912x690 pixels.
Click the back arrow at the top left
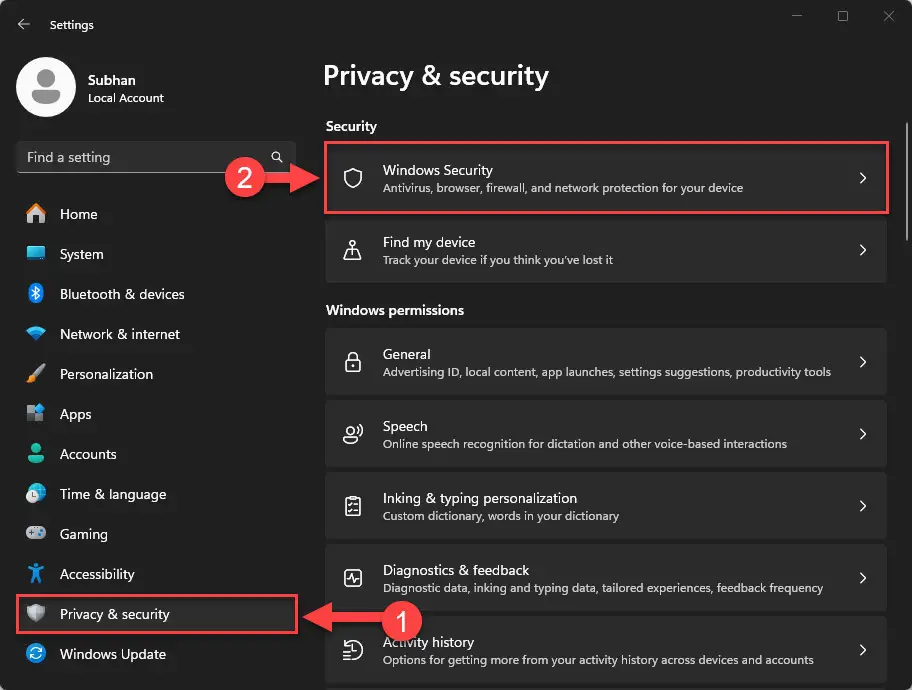click(x=22, y=24)
